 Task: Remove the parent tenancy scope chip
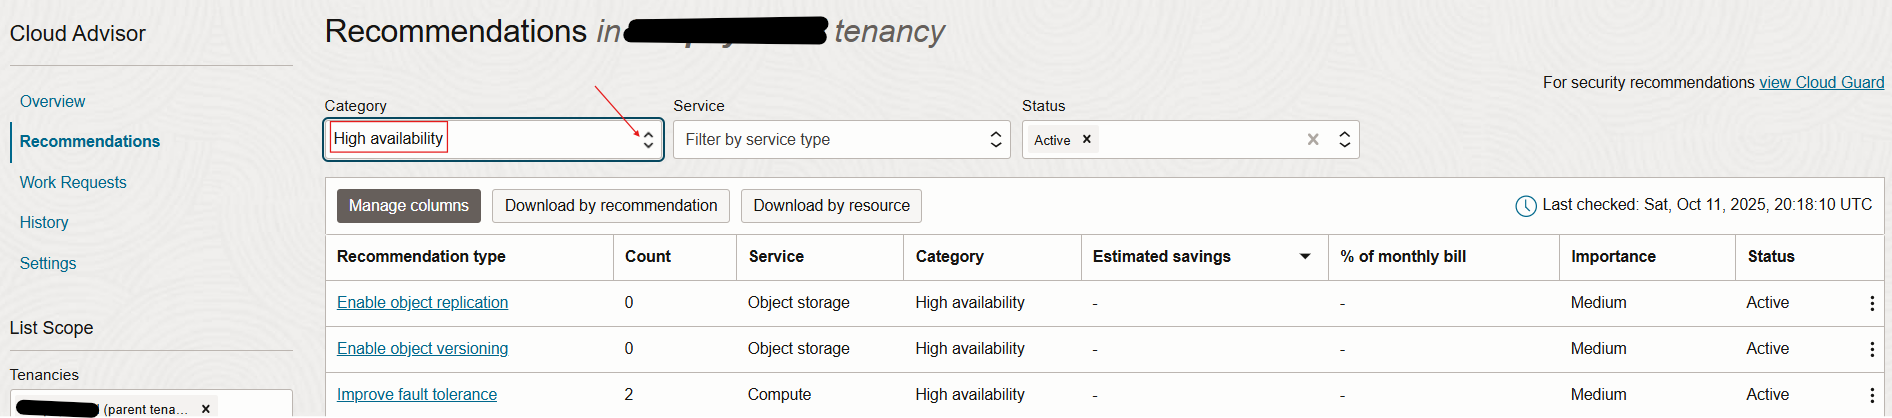(206, 409)
